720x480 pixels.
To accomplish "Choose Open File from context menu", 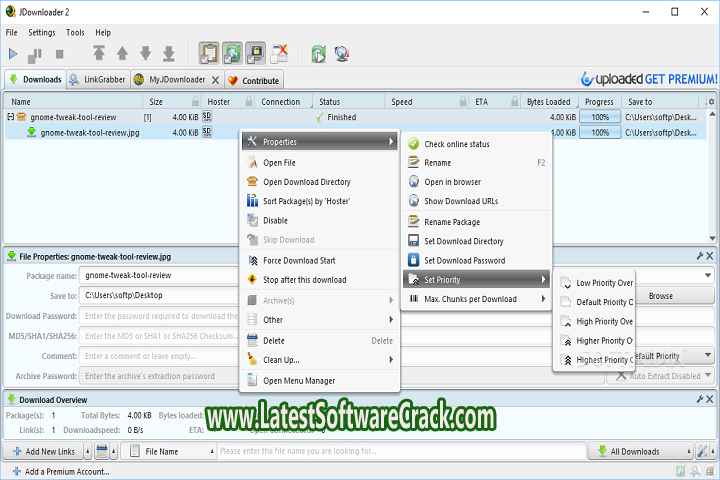I will pyautogui.click(x=319, y=163).
